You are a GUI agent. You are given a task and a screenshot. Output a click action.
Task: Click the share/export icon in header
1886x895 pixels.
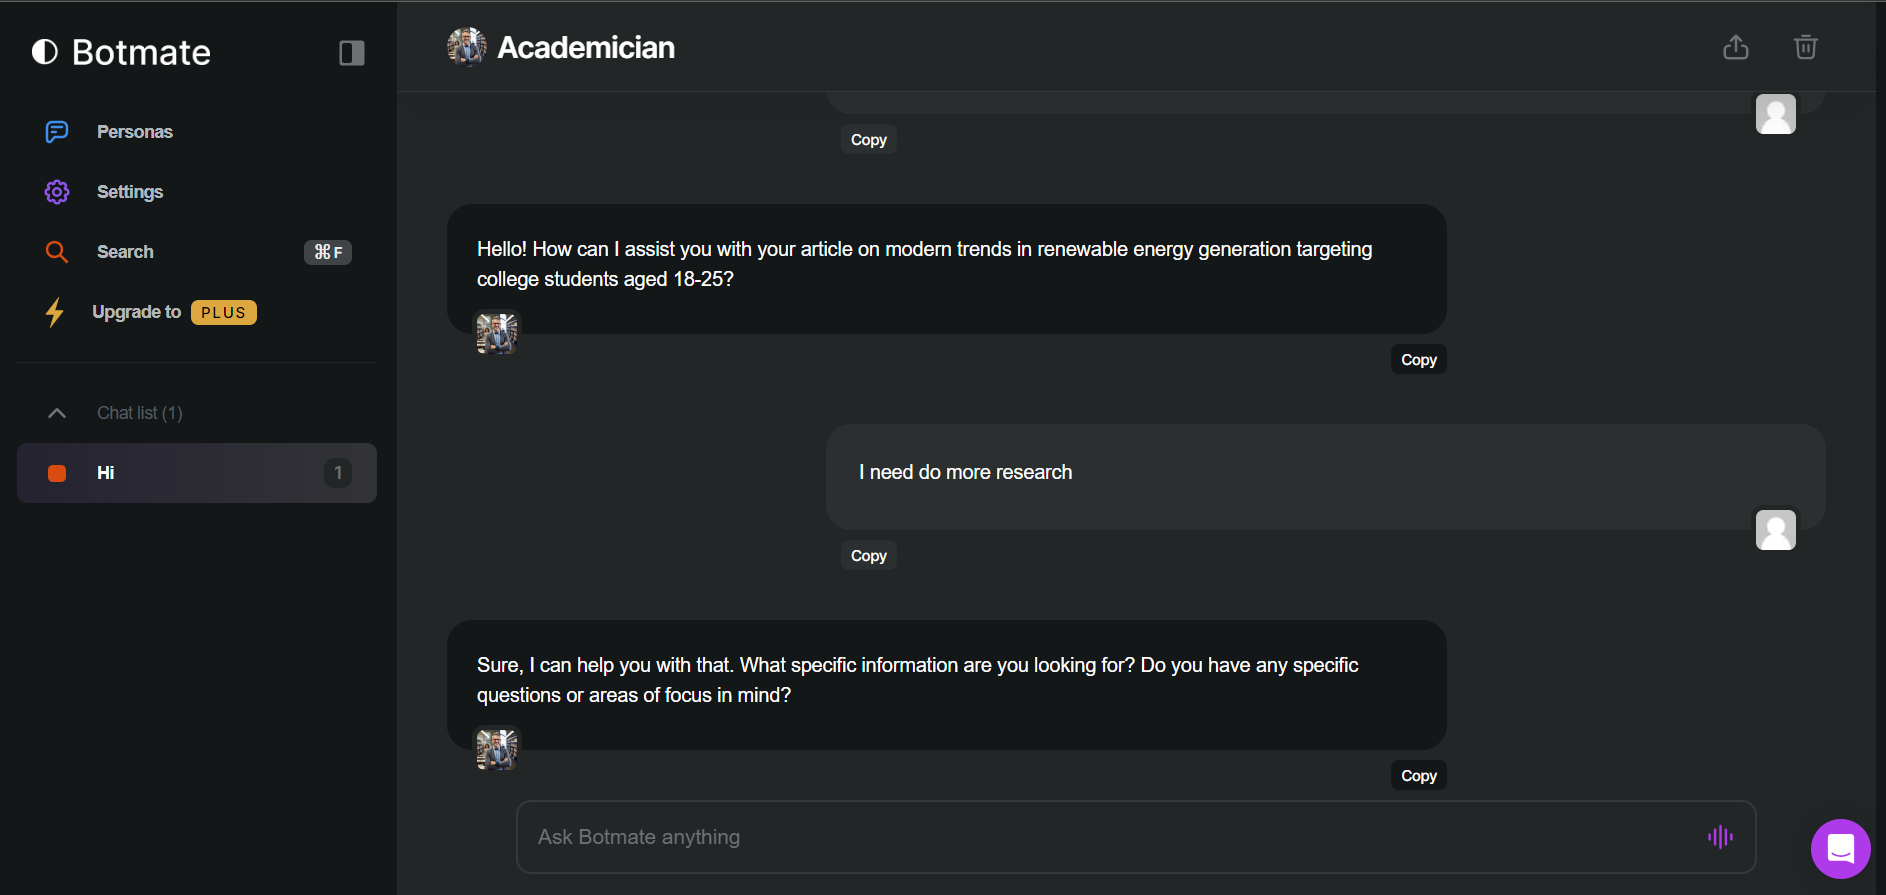[1736, 47]
